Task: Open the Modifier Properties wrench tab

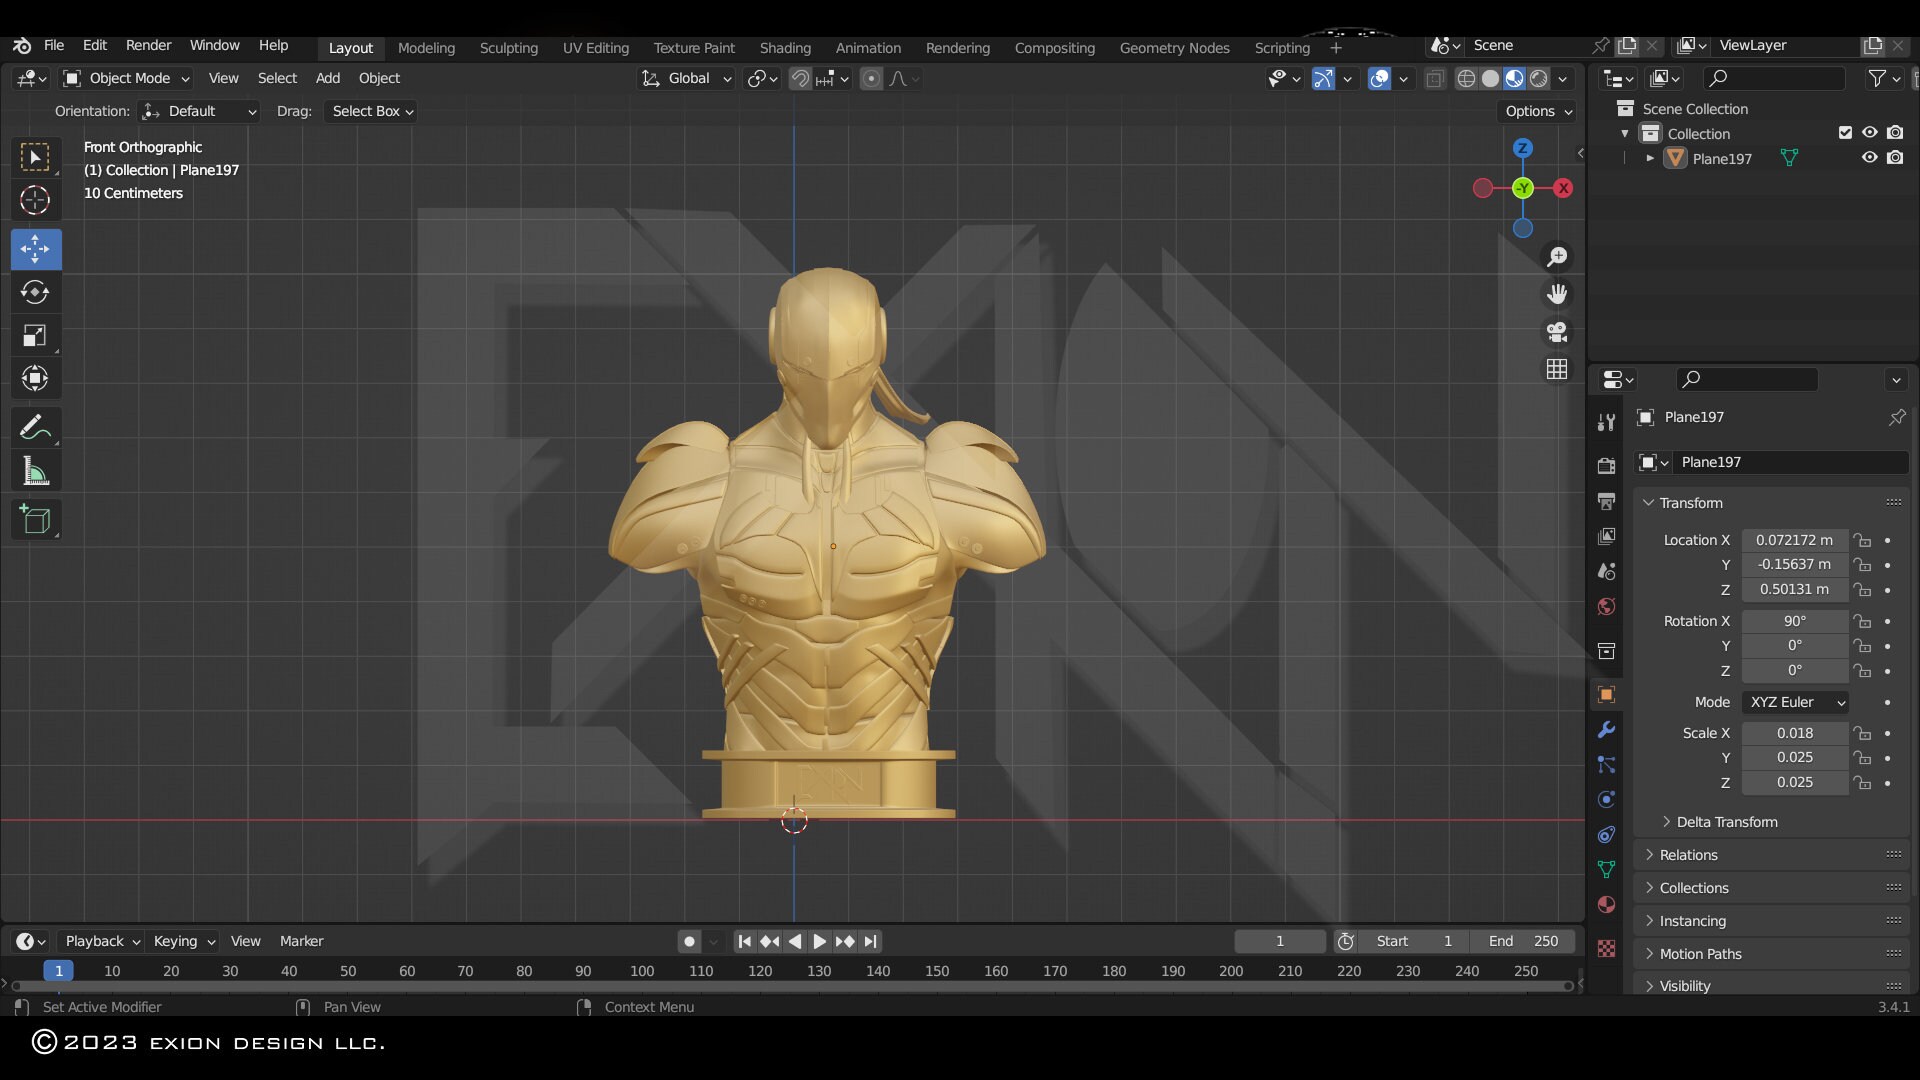Action: click(1606, 730)
